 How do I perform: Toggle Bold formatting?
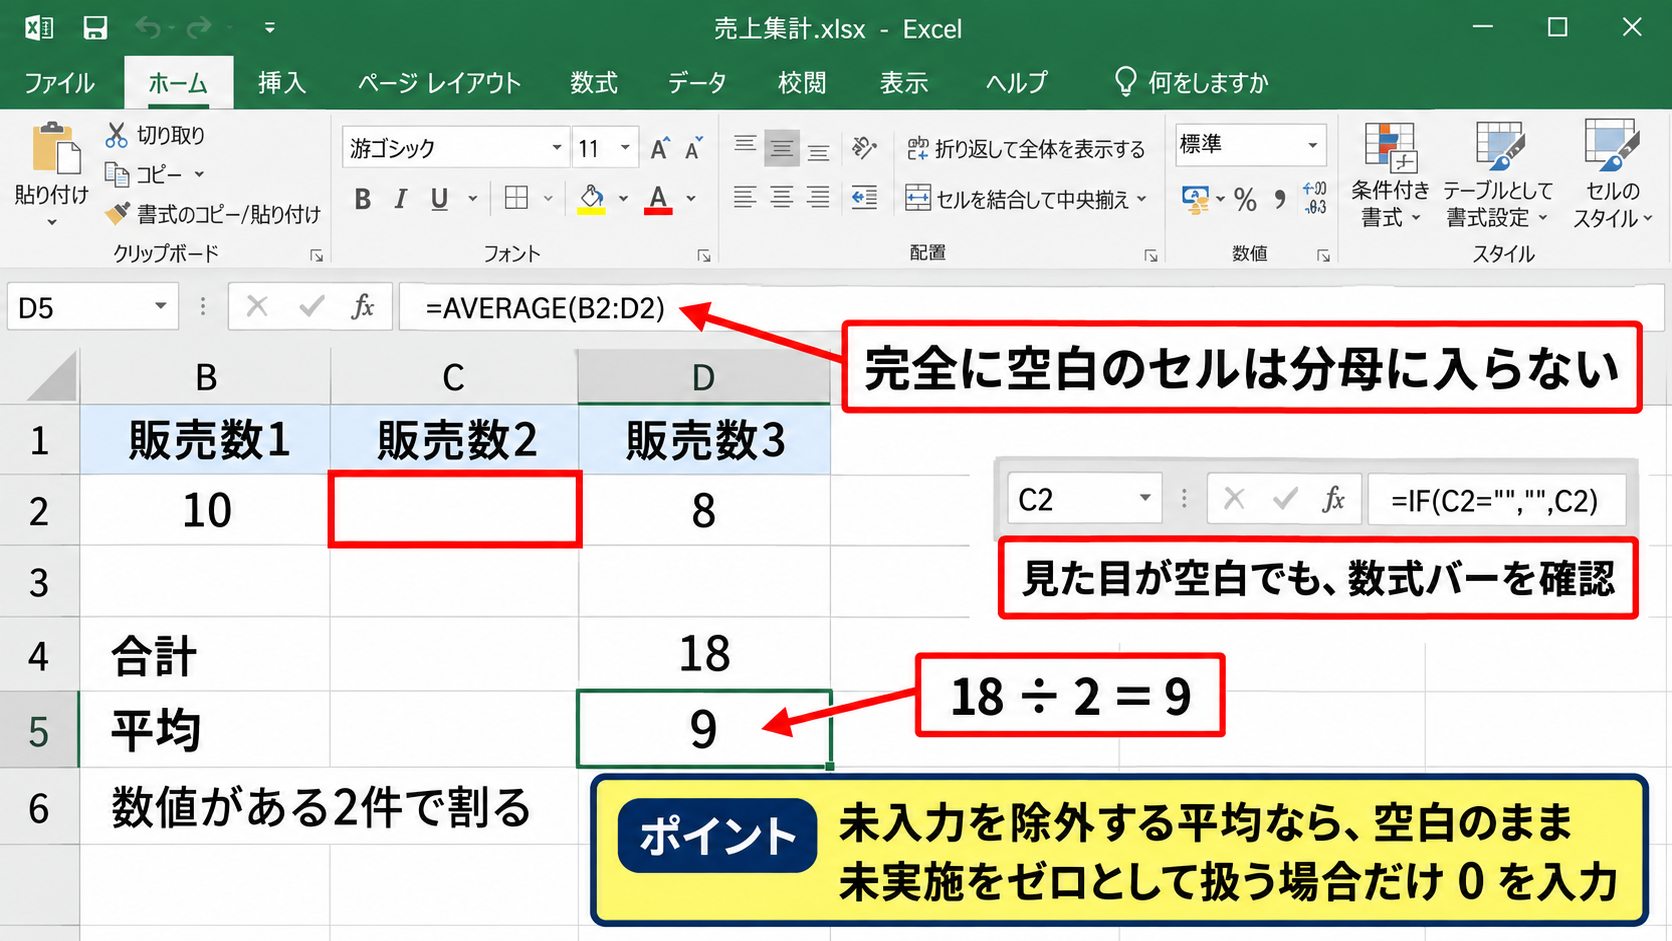[x=363, y=199]
